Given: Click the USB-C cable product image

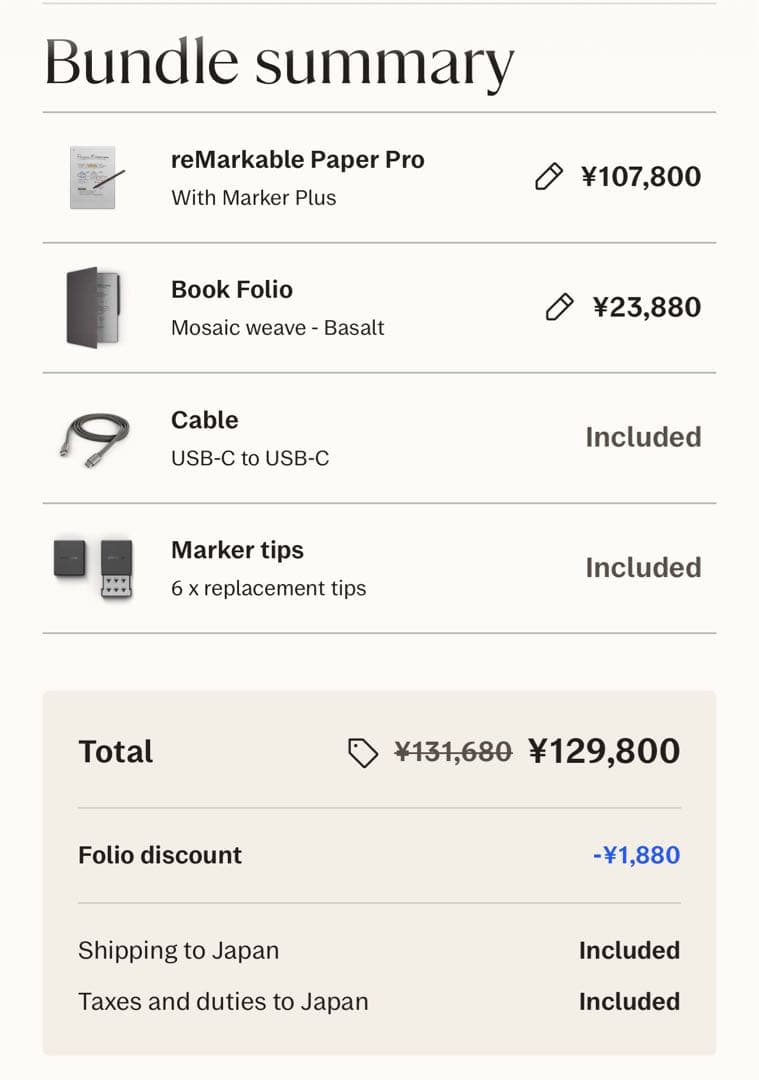Looking at the screenshot, I should [x=93, y=437].
